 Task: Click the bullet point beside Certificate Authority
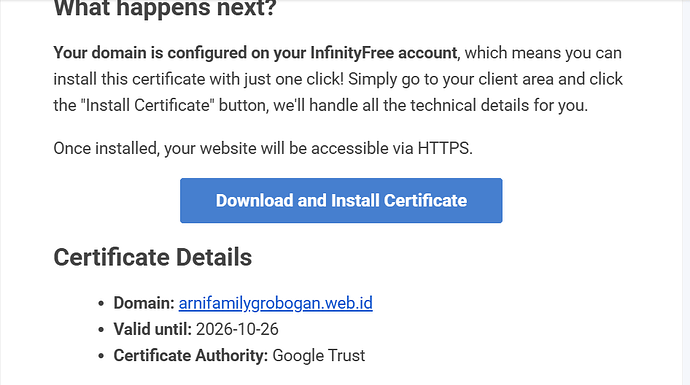point(101,356)
